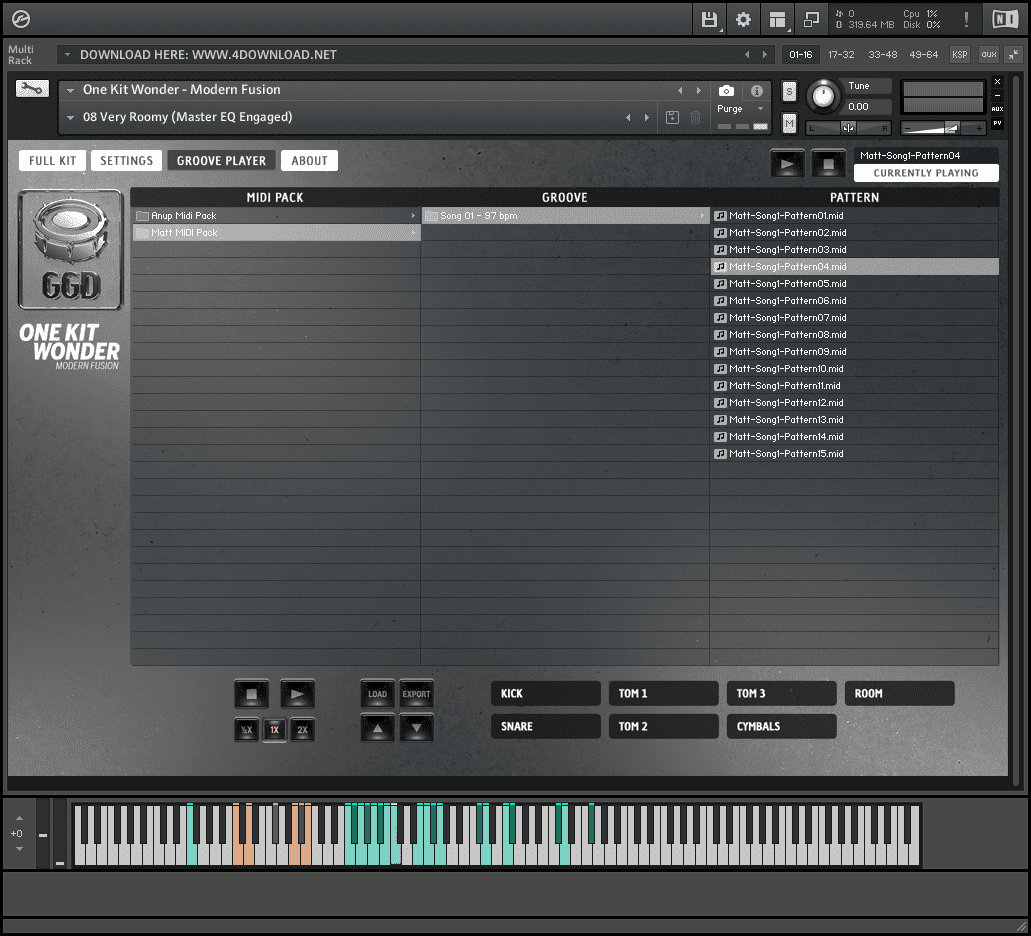This screenshot has width=1031, height=936.
Task: Toggle the aux sends panel
Action: (x=997, y=108)
